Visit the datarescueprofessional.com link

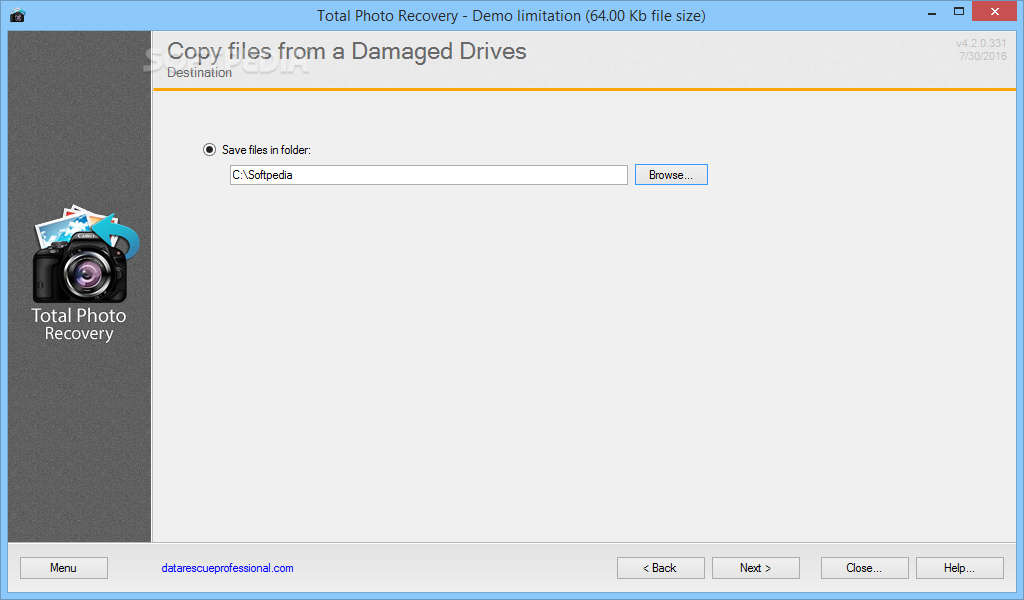coord(227,568)
